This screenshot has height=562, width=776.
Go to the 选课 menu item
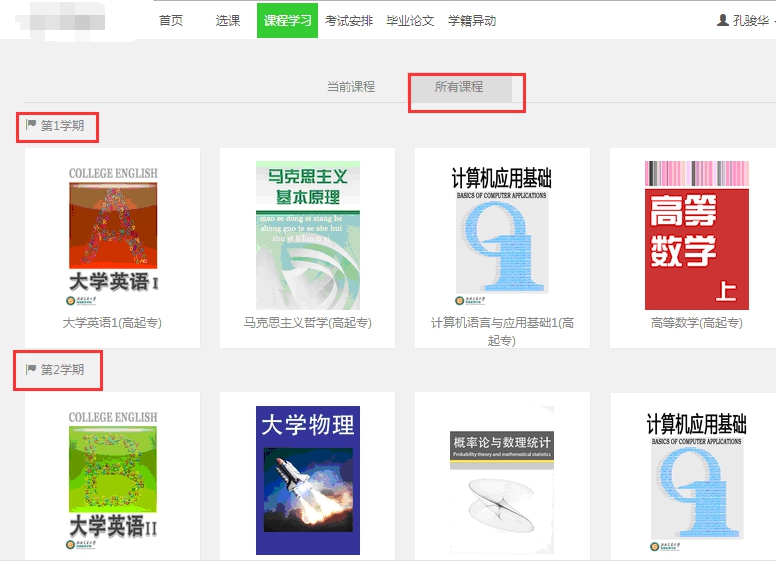pos(228,21)
